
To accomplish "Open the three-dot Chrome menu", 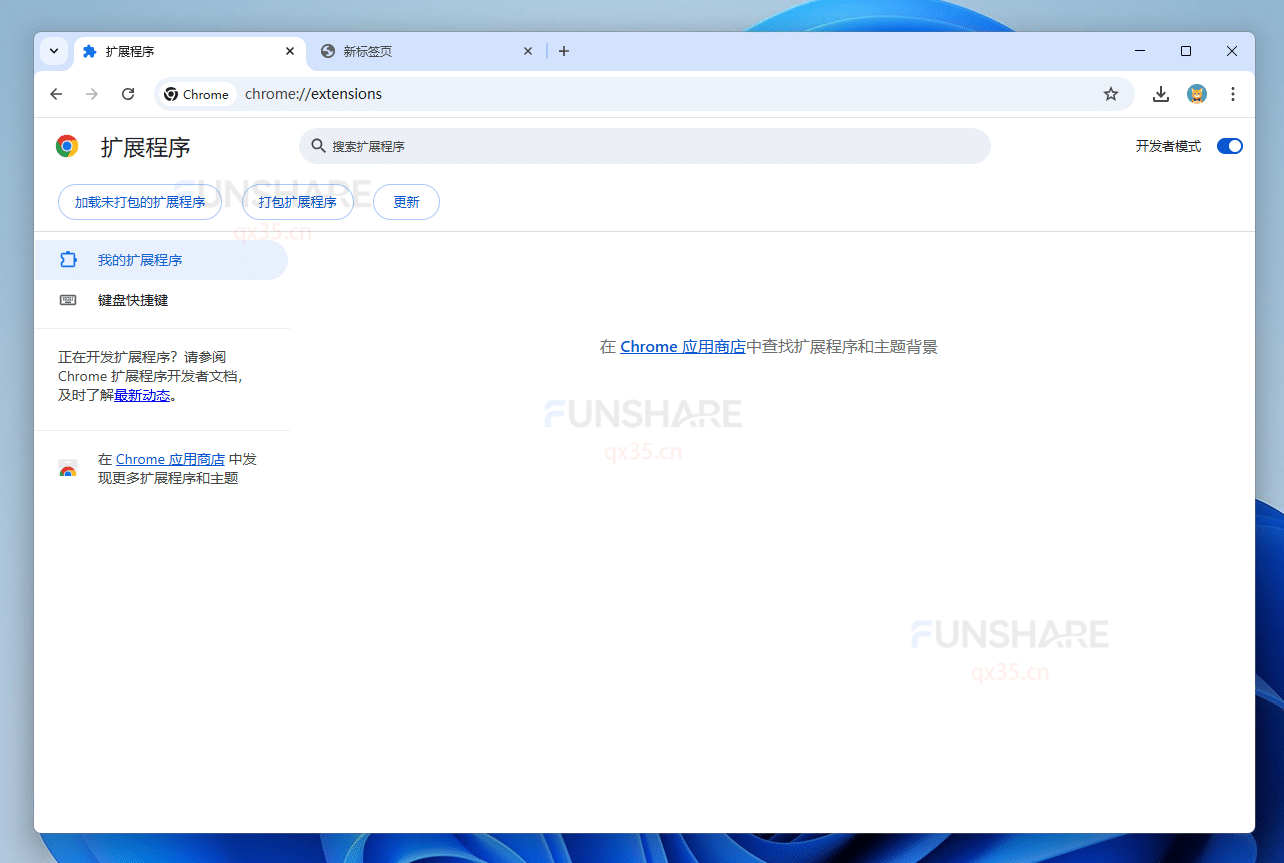I will pyautogui.click(x=1233, y=93).
